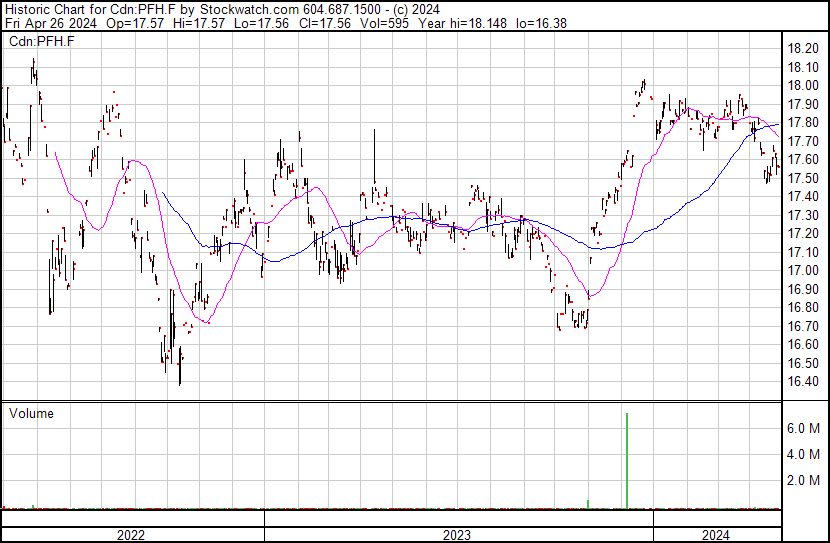
Task: Click the tall green volume spike bar
Action: [x=627, y=460]
